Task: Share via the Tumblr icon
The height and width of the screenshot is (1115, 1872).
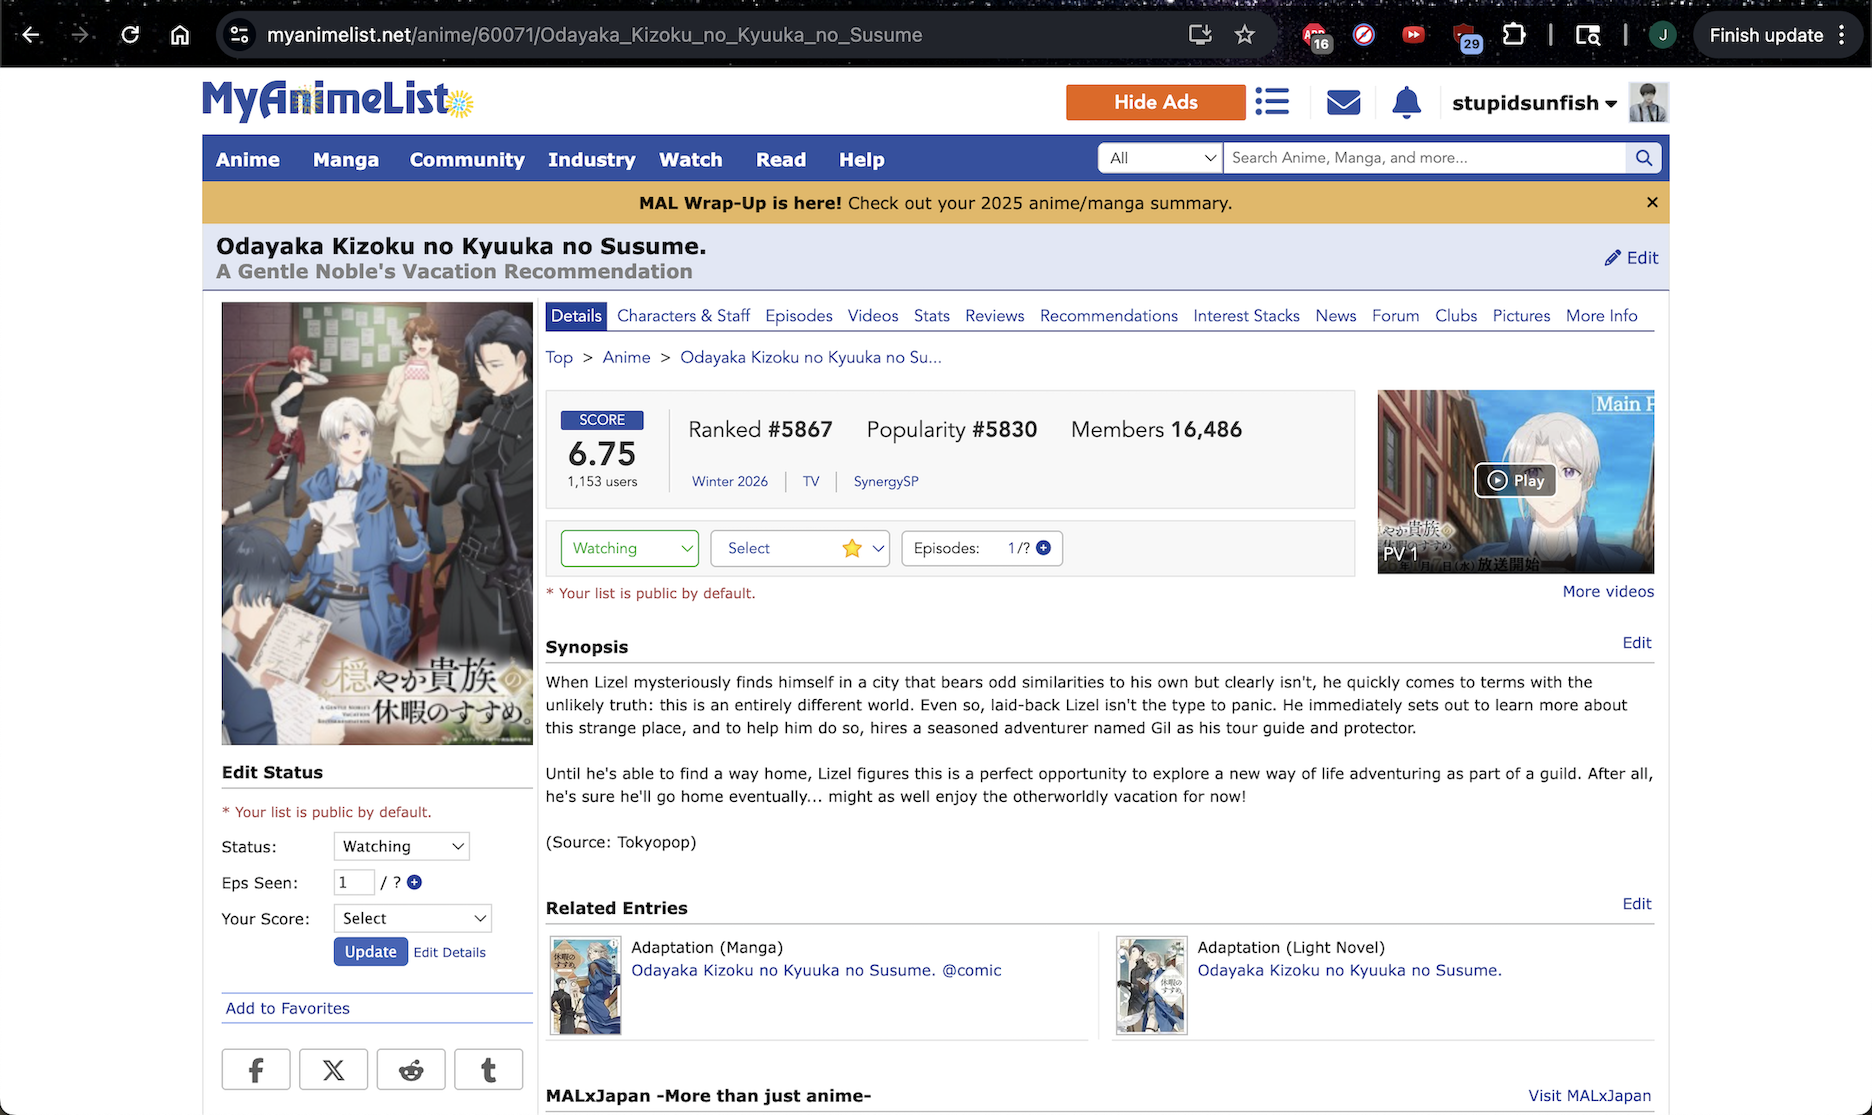Action: 488,1070
